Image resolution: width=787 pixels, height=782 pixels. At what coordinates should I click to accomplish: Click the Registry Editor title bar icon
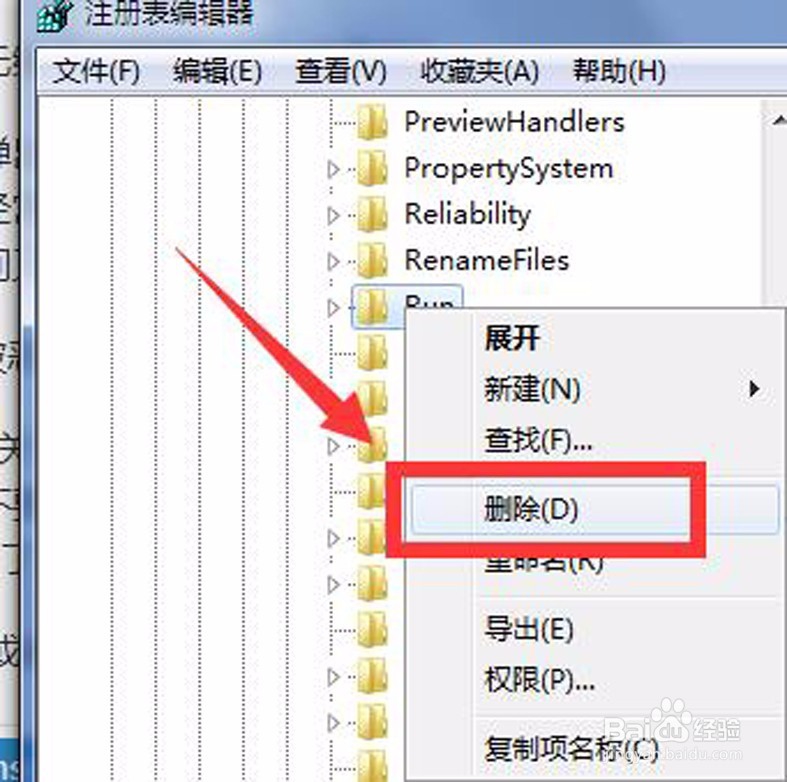55,15
